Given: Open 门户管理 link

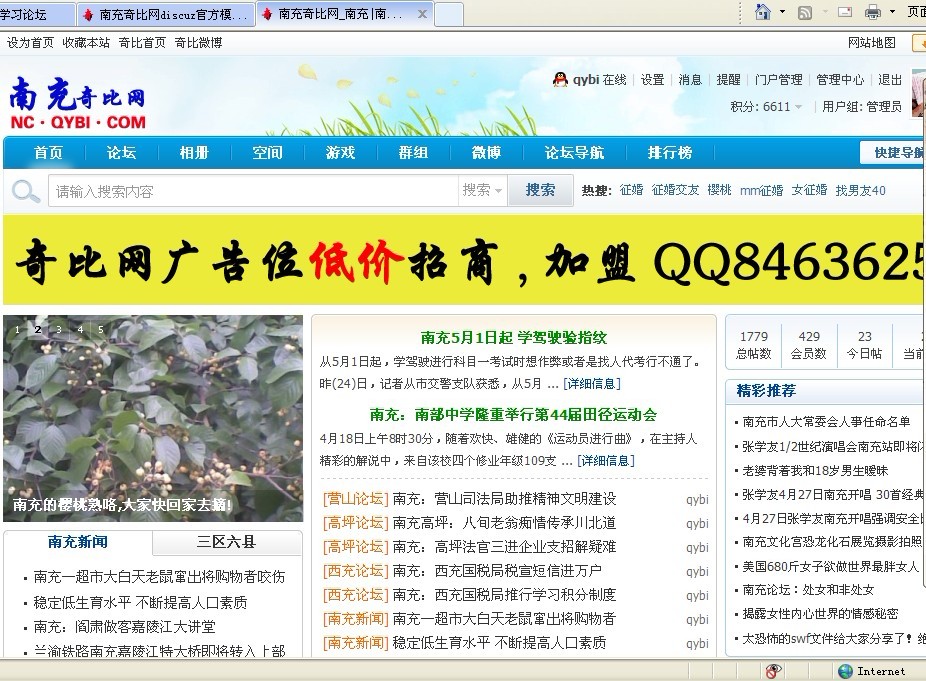Looking at the screenshot, I should click(x=778, y=80).
